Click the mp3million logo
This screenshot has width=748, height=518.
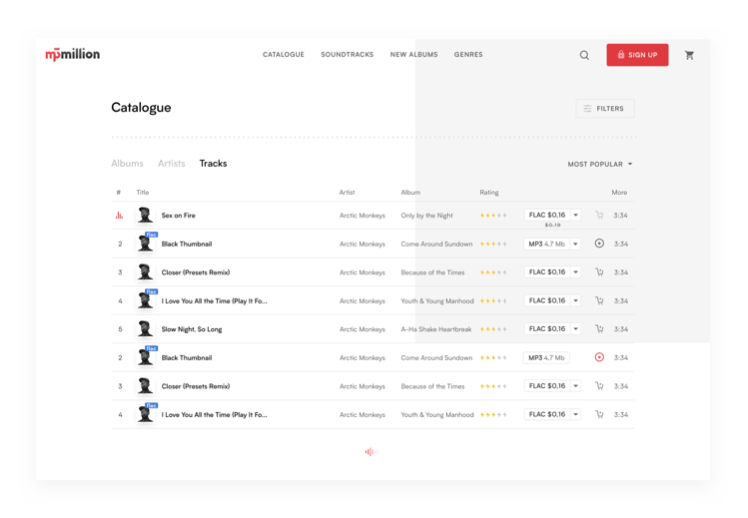point(73,54)
